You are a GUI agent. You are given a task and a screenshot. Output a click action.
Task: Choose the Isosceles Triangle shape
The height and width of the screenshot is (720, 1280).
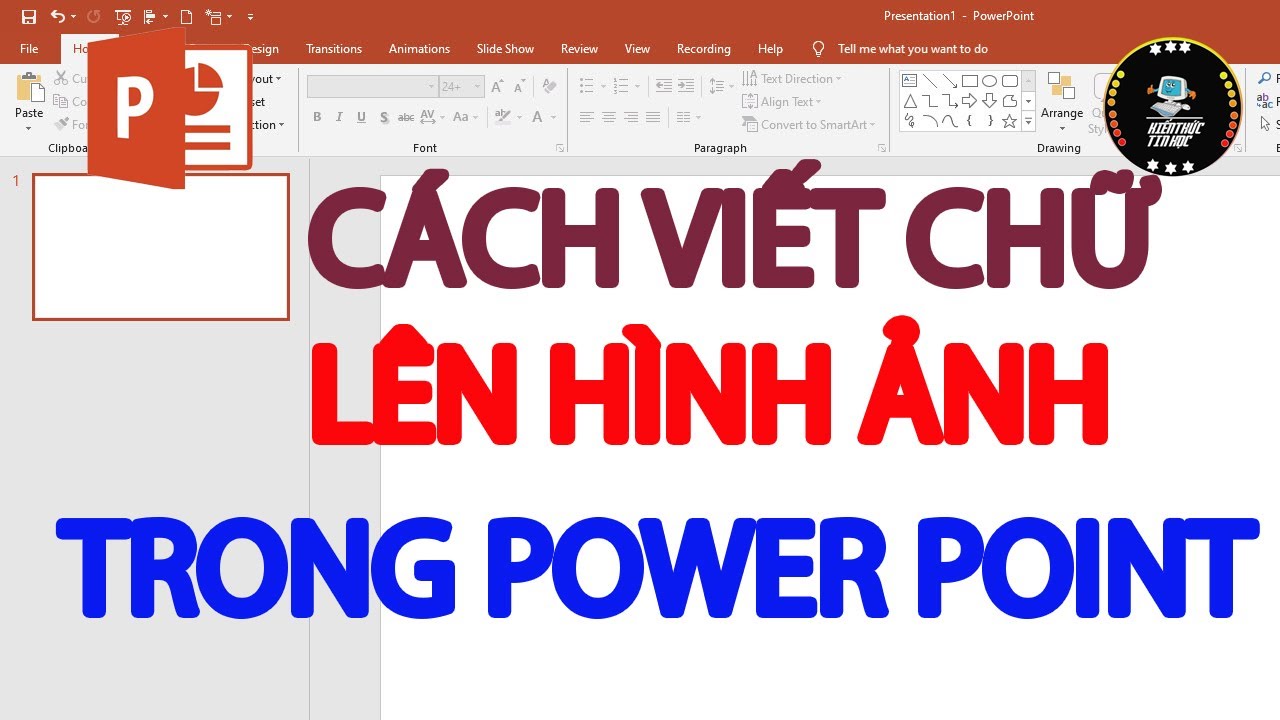[910, 101]
